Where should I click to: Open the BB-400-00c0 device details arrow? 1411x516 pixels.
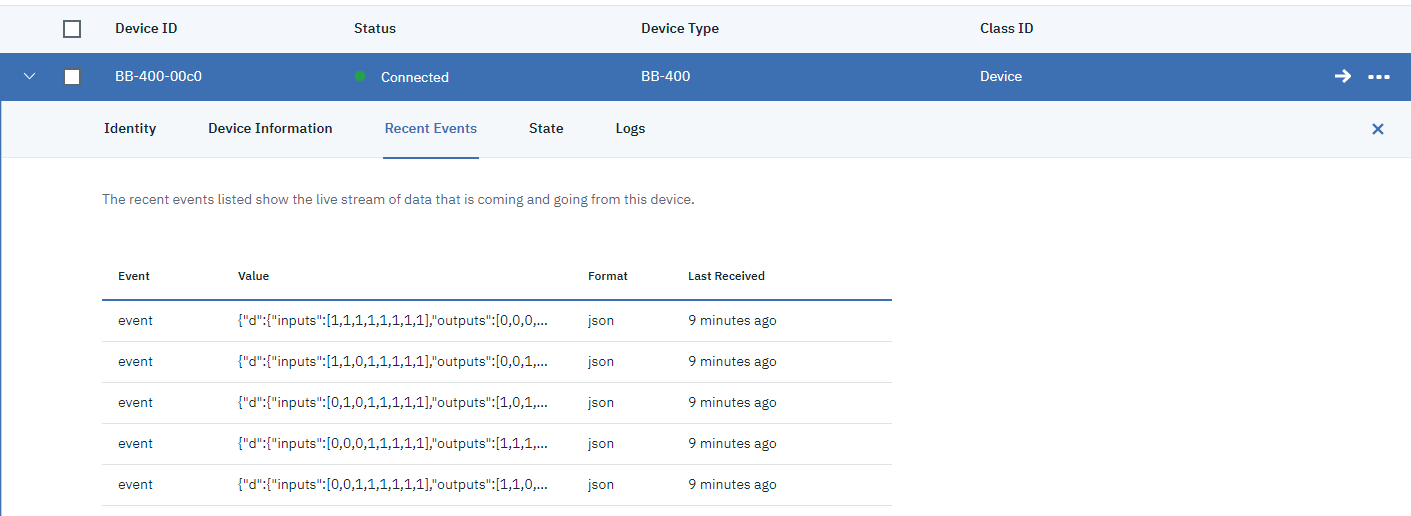[1343, 77]
